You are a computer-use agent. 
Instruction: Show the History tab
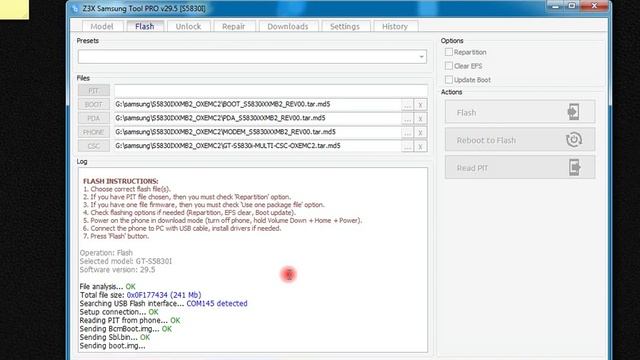395,26
